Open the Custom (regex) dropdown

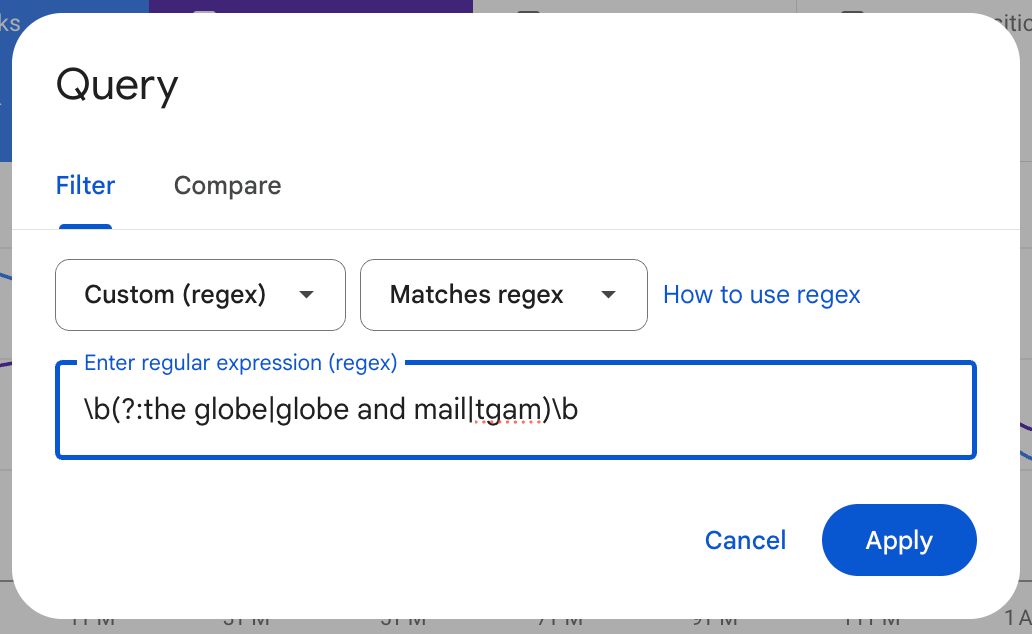tap(200, 295)
